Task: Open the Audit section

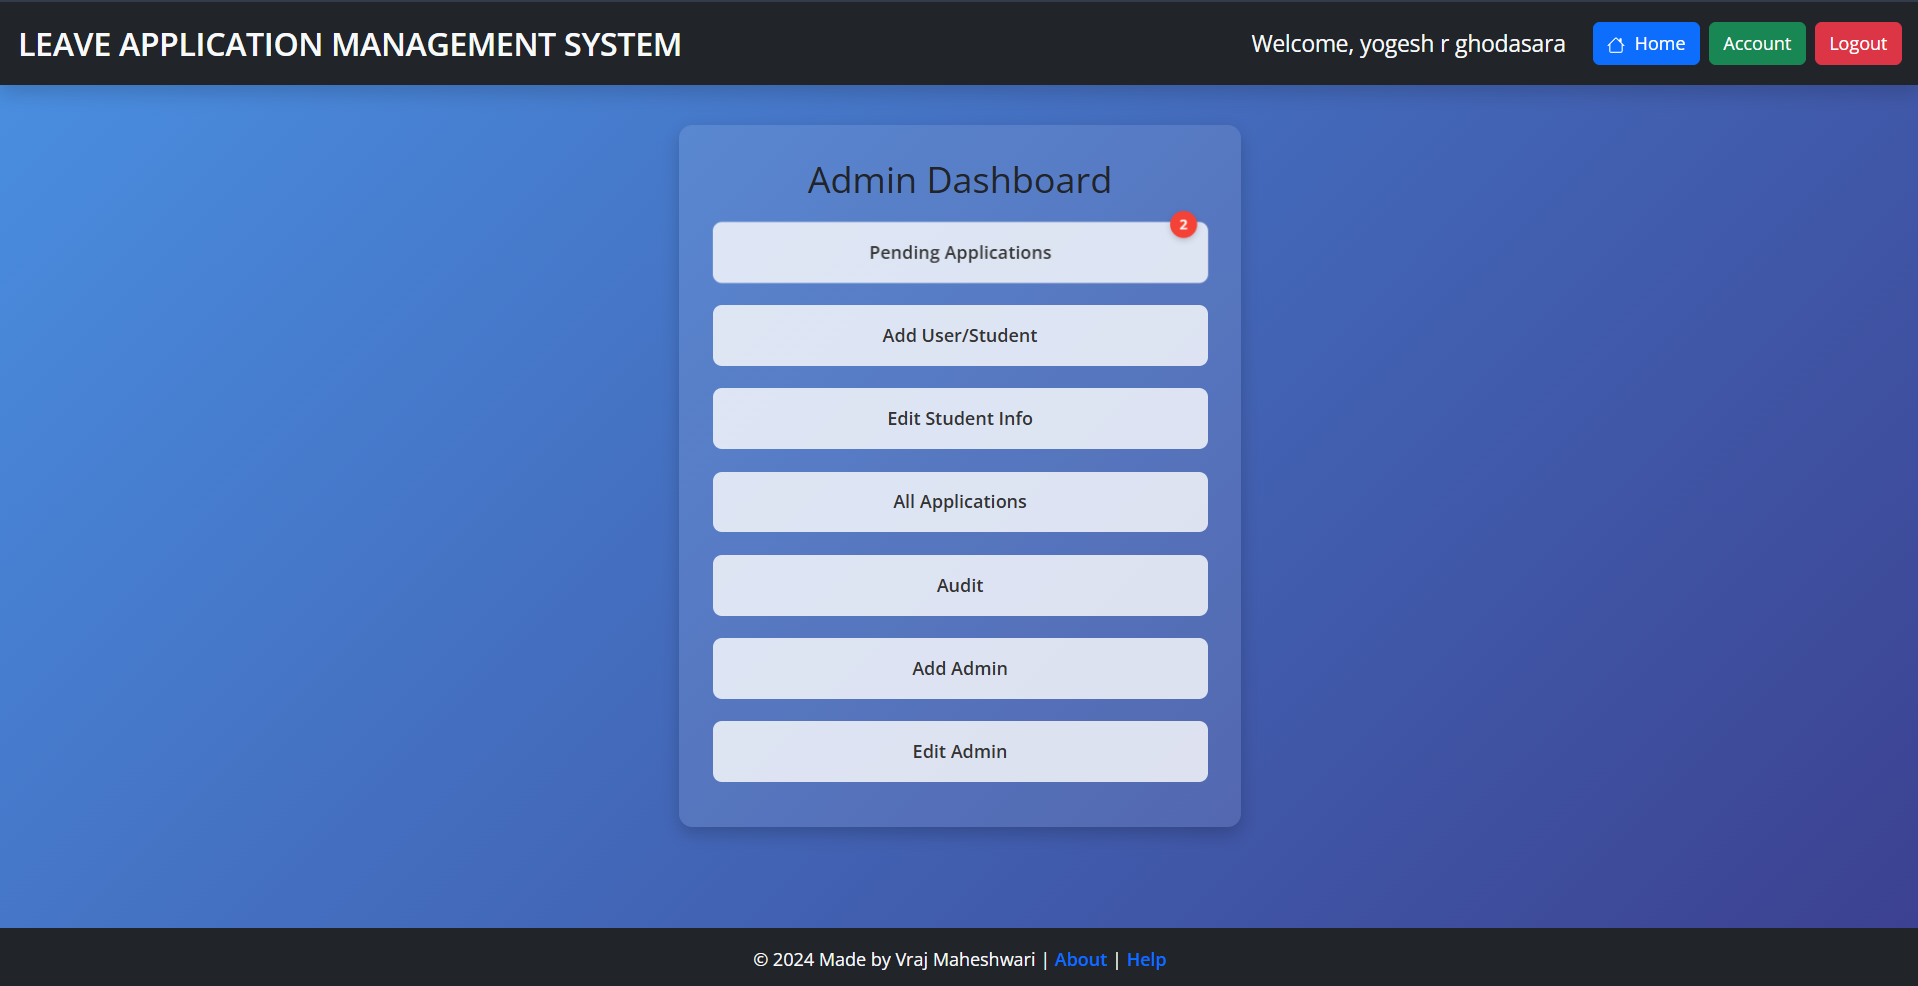Action: point(959,585)
